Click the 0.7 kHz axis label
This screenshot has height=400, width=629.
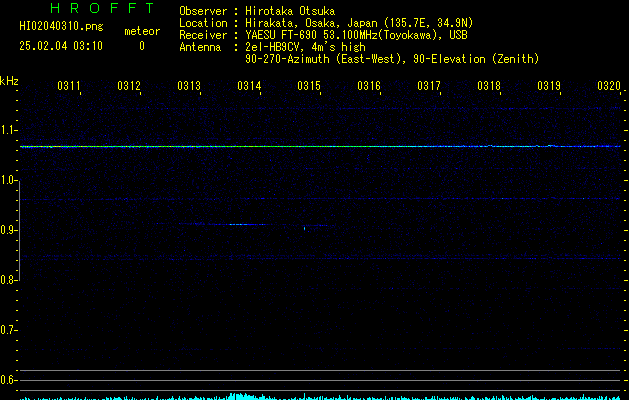[8, 330]
